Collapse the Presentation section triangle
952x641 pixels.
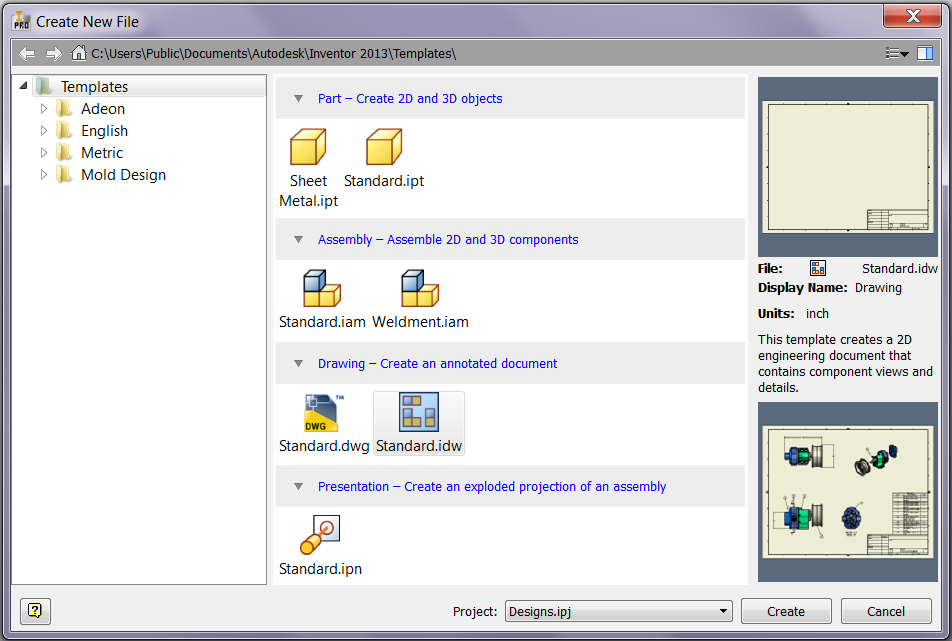pyautogui.click(x=298, y=486)
